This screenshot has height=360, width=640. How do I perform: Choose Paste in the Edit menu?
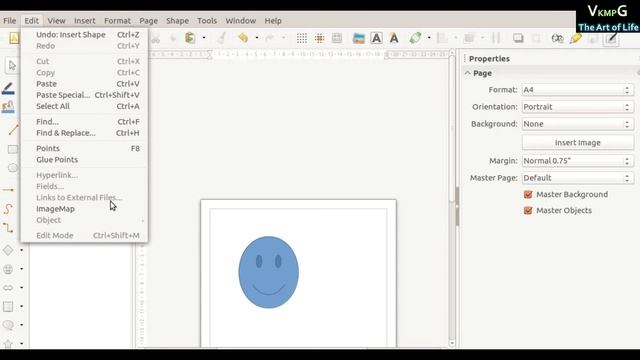tap(84, 84)
